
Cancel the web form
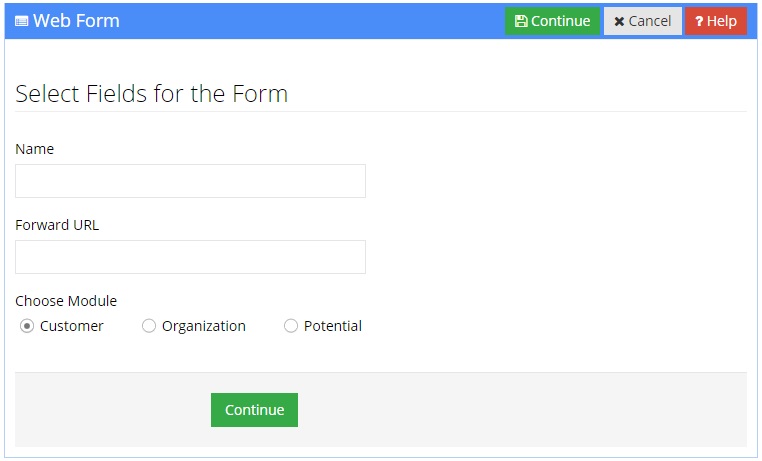click(643, 21)
